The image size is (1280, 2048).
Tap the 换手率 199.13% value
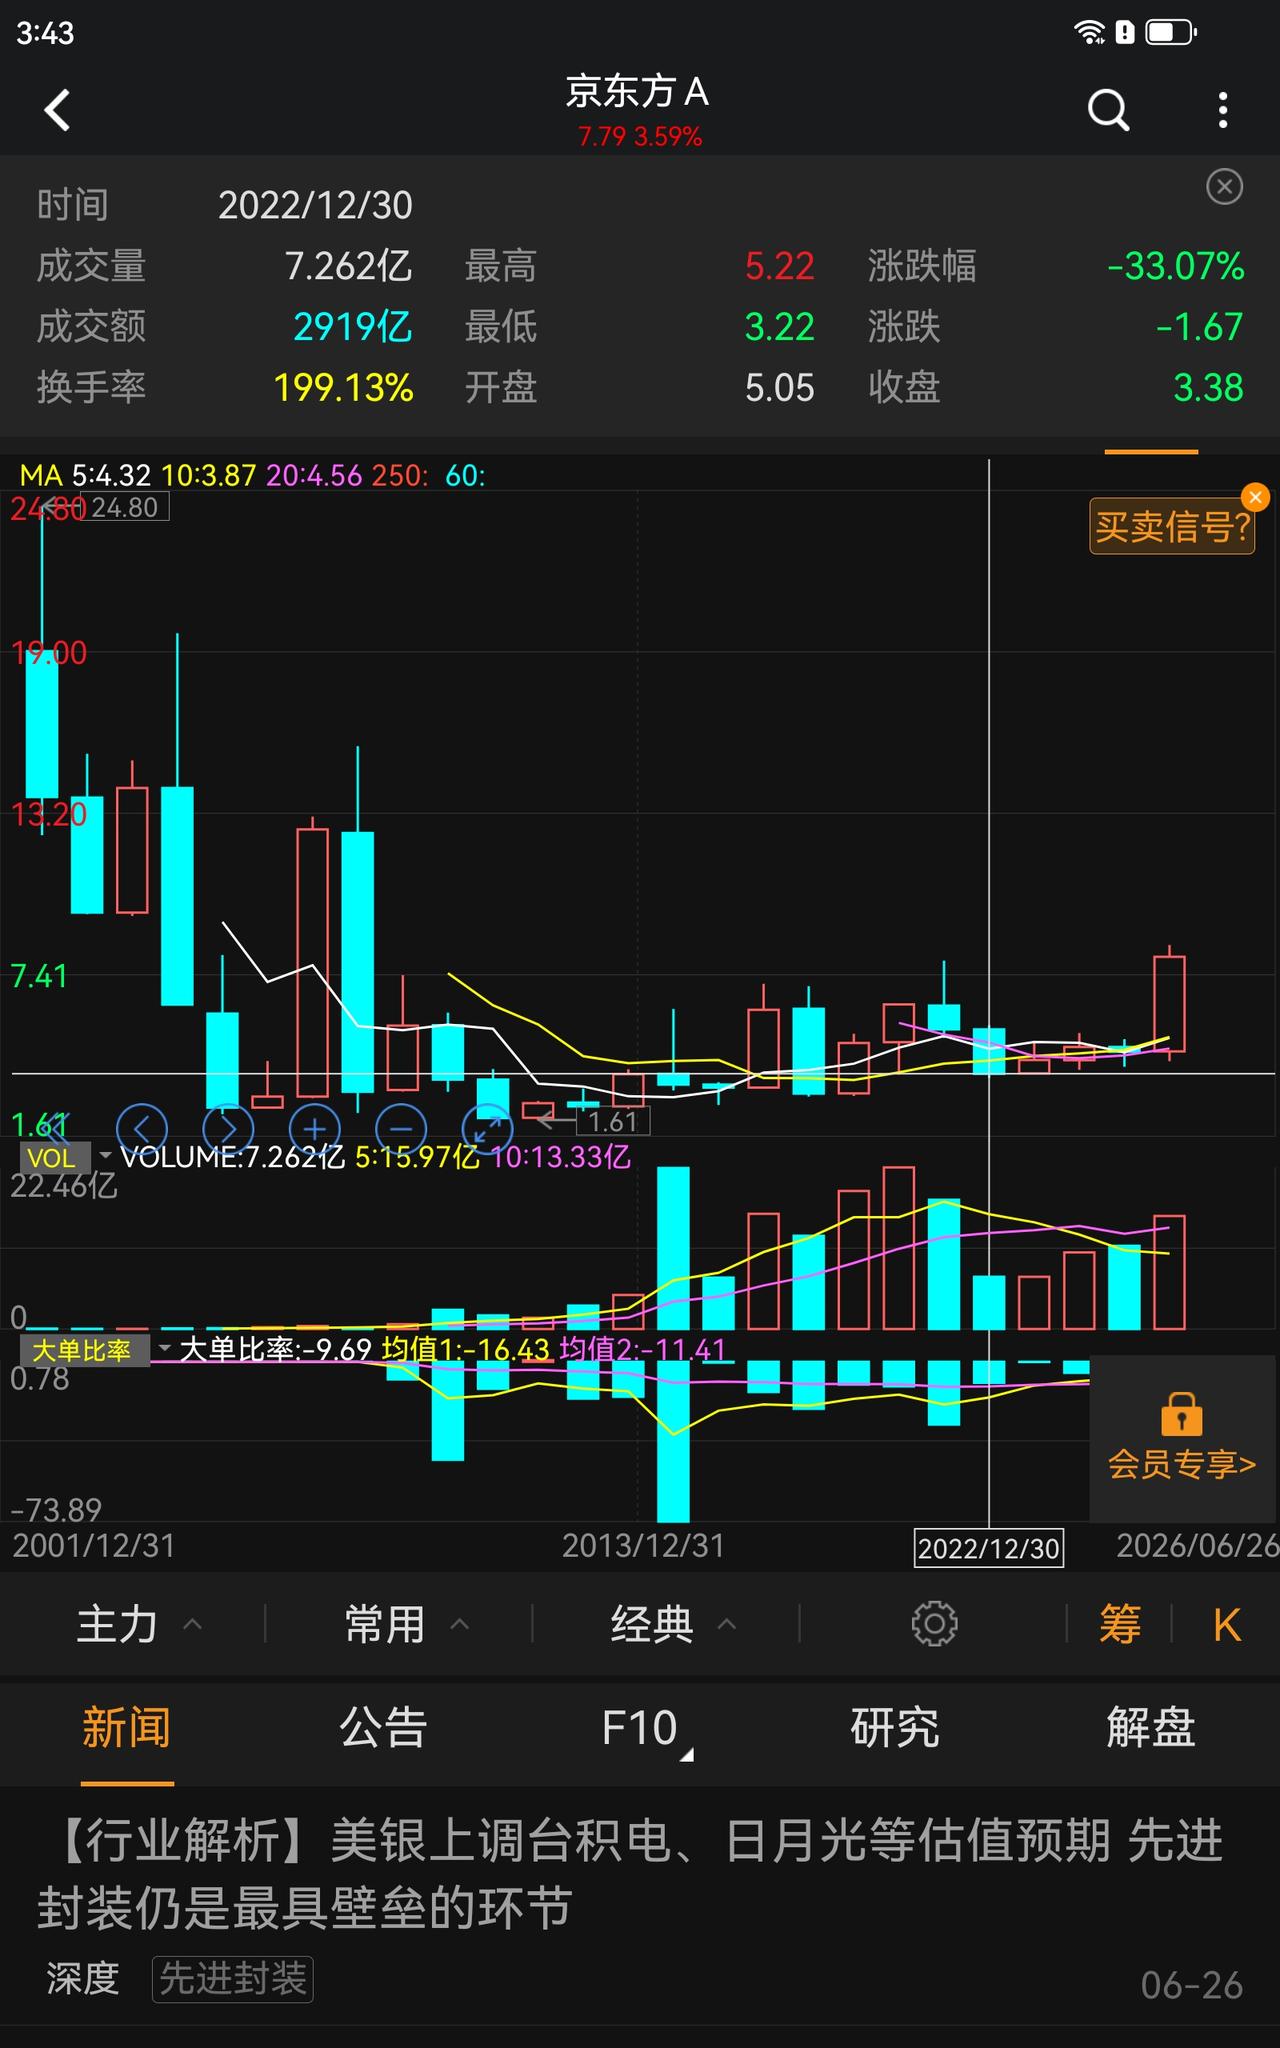pyautogui.click(x=344, y=388)
